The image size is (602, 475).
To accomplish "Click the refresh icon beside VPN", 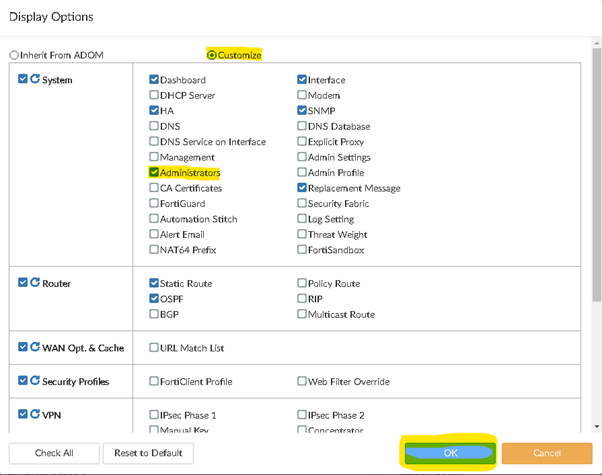I will [35, 413].
